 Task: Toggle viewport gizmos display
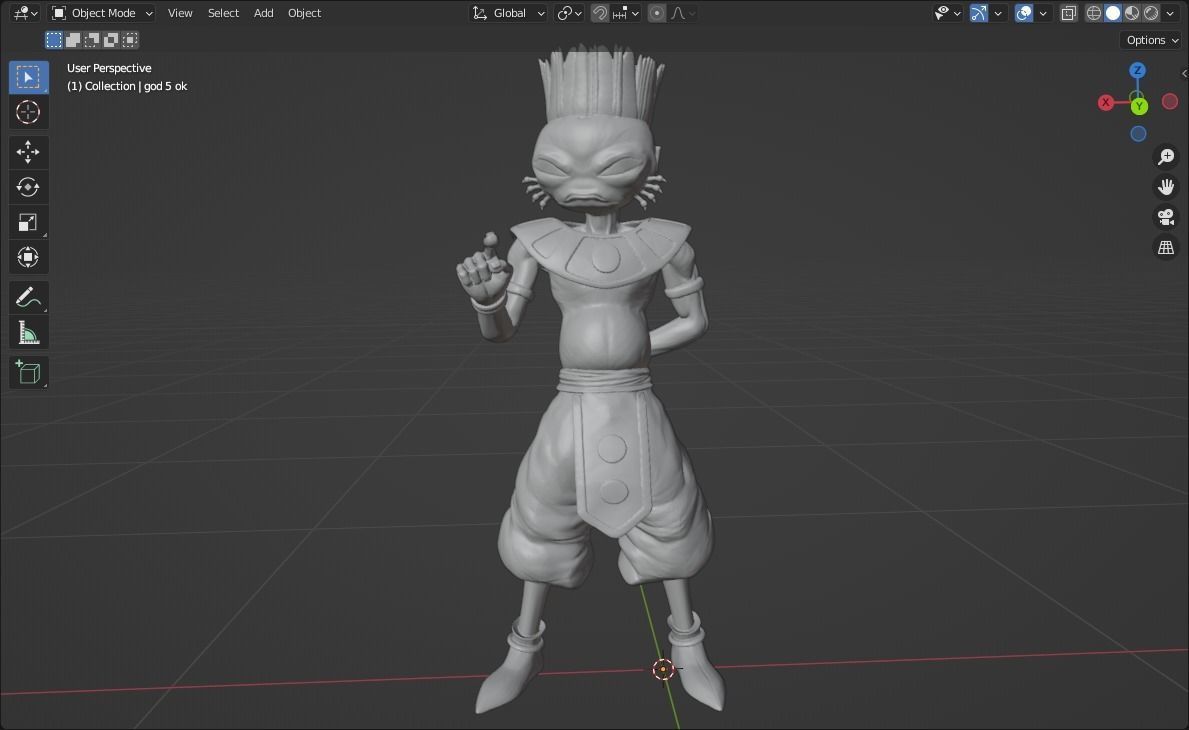tap(979, 13)
